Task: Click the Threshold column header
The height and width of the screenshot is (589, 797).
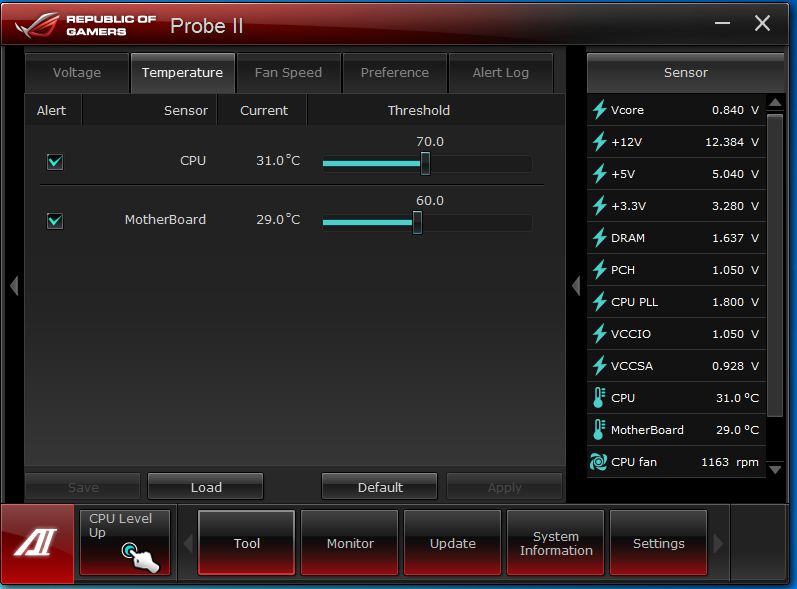Action: click(x=418, y=110)
